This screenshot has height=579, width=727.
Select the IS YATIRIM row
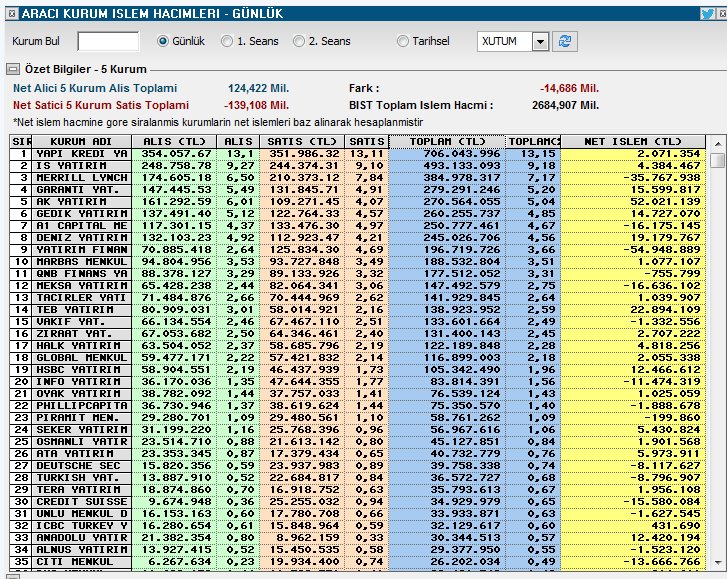tap(357, 166)
